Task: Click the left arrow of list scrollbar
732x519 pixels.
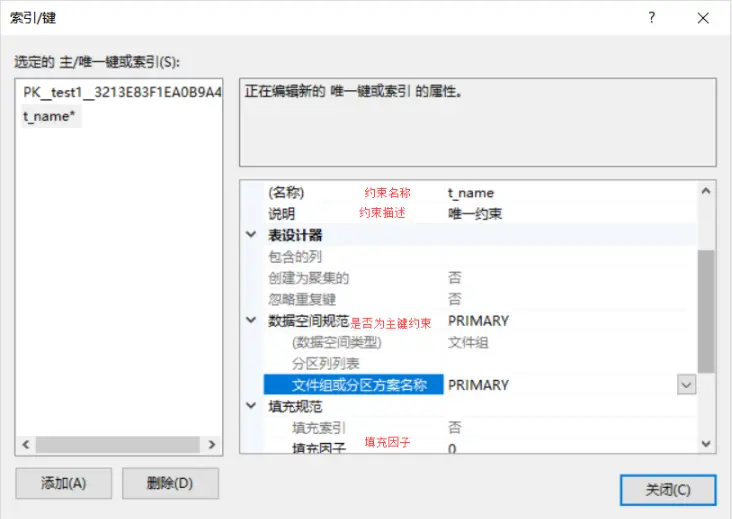Action: point(26,444)
